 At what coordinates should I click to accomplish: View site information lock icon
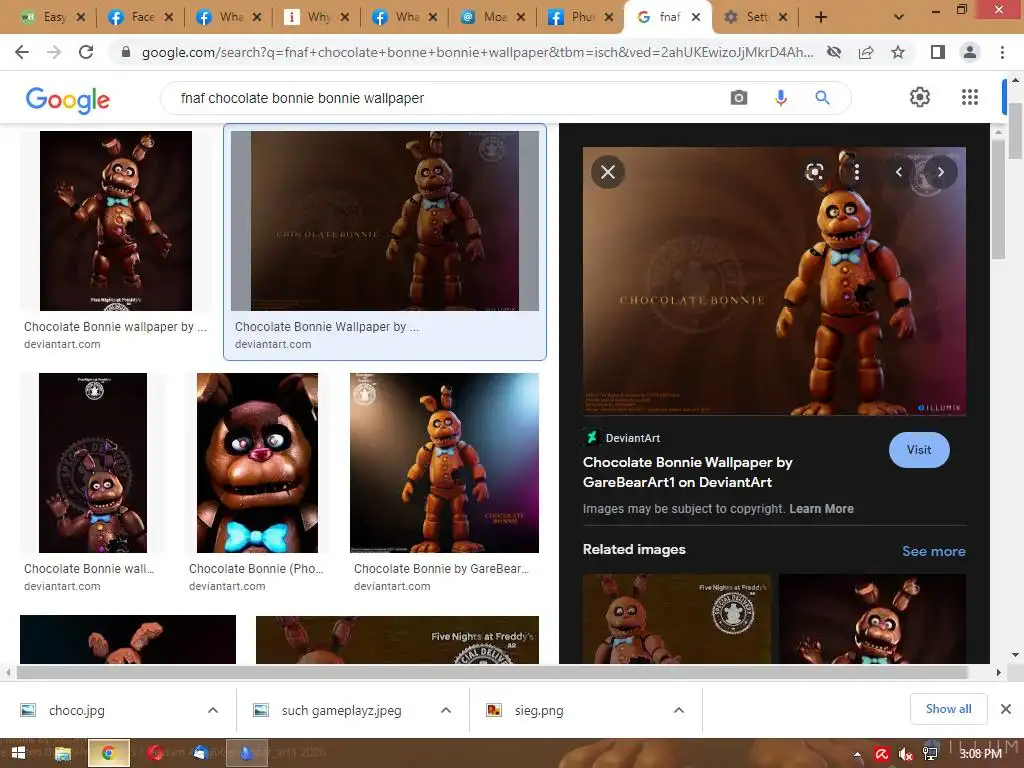point(126,52)
